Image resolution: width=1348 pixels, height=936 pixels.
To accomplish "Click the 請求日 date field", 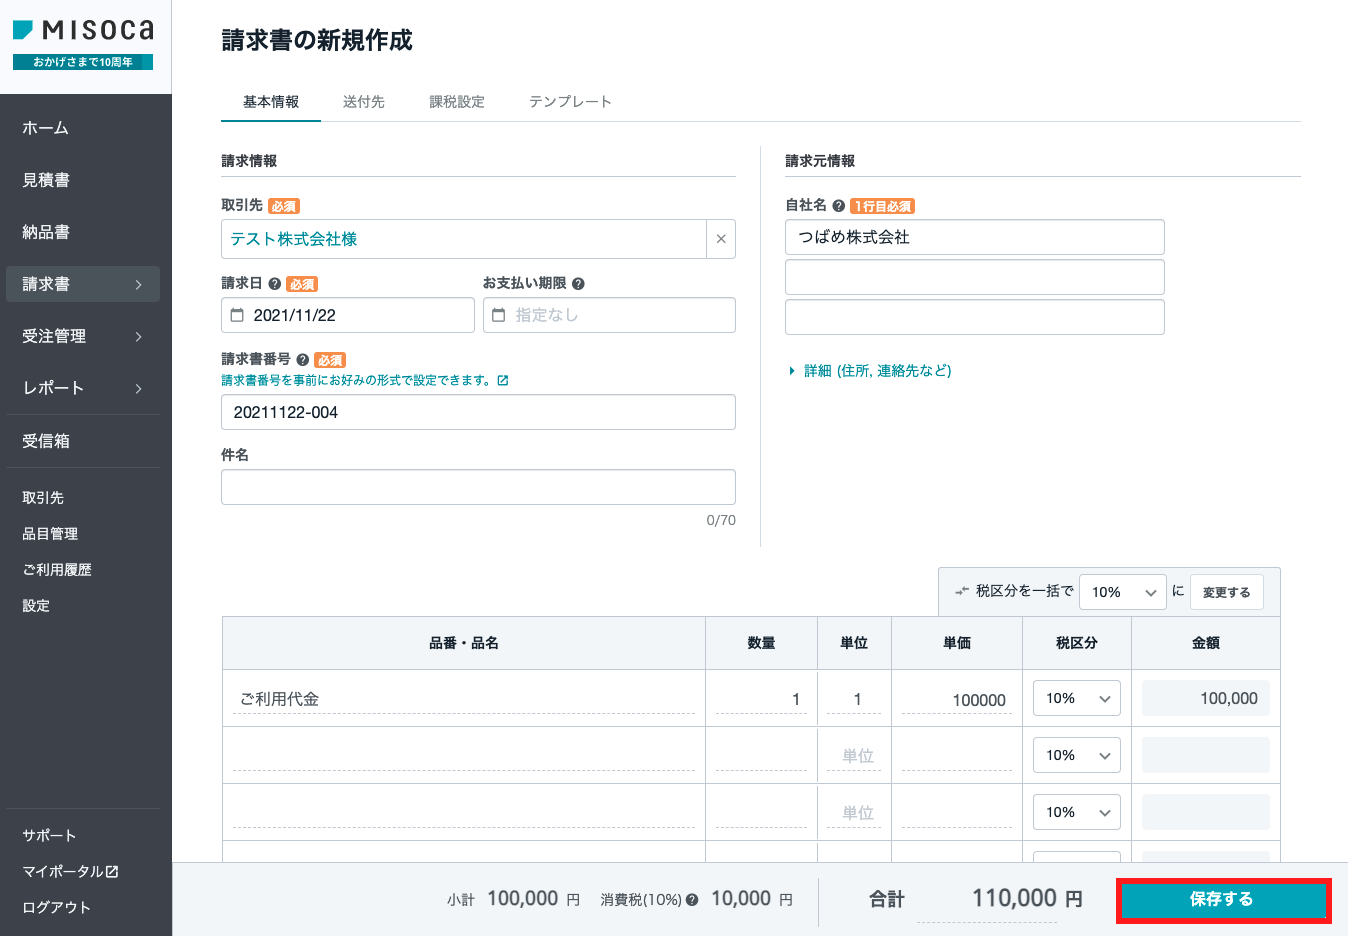I will [x=348, y=315].
